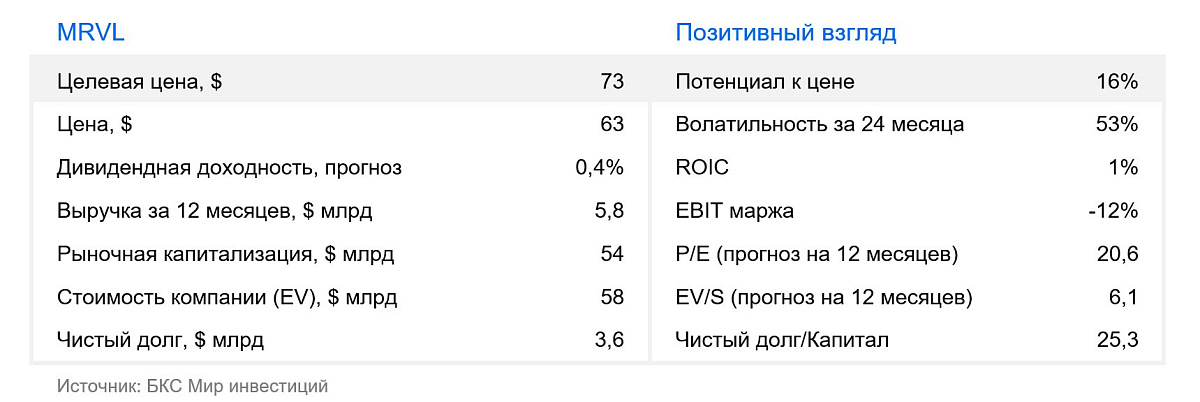Click the Дивидендная доходность, прогноз label
The height and width of the screenshot is (402, 1200).
pyautogui.click(x=229, y=169)
